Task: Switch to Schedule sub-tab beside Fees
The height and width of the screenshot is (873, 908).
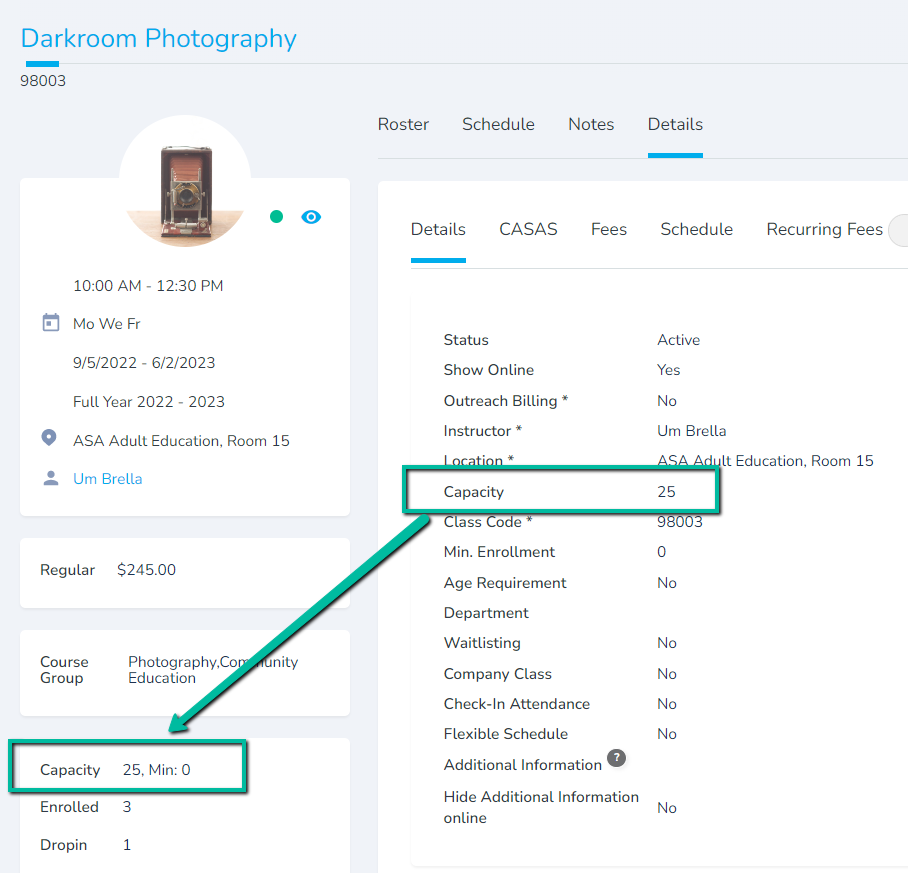Action: [x=696, y=230]
